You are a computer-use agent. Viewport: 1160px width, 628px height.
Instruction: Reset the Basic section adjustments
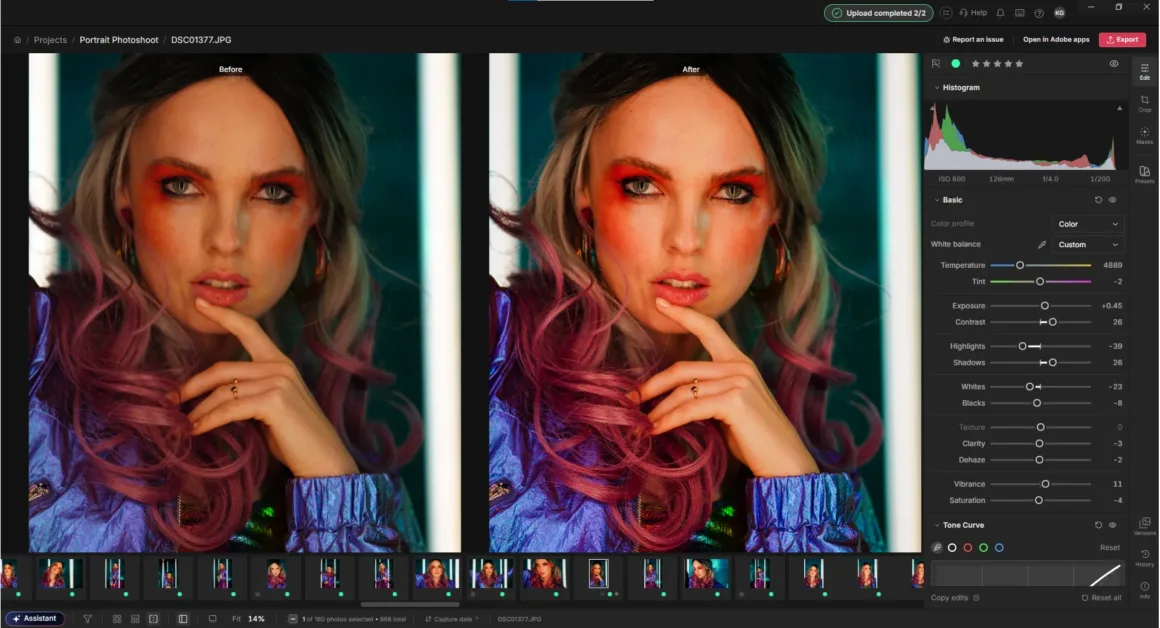pos(1098,200)
